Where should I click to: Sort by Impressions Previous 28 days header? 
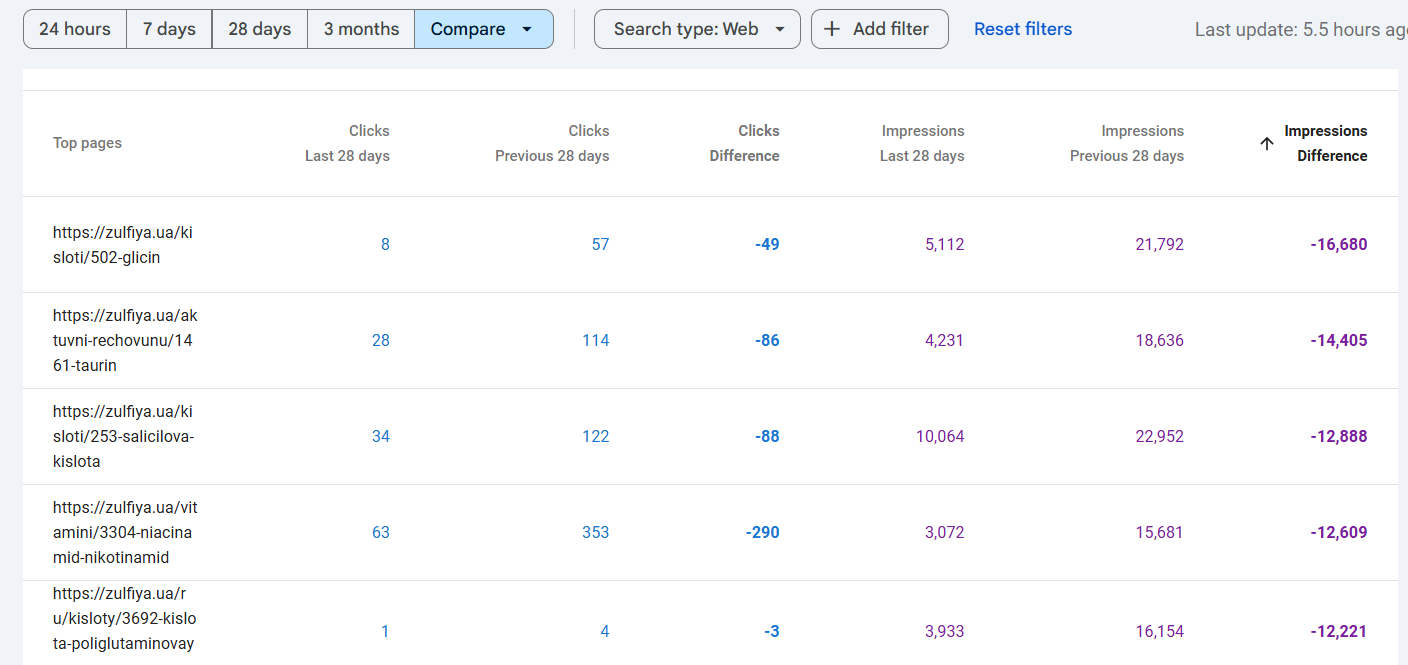(x=1126, y=143)
